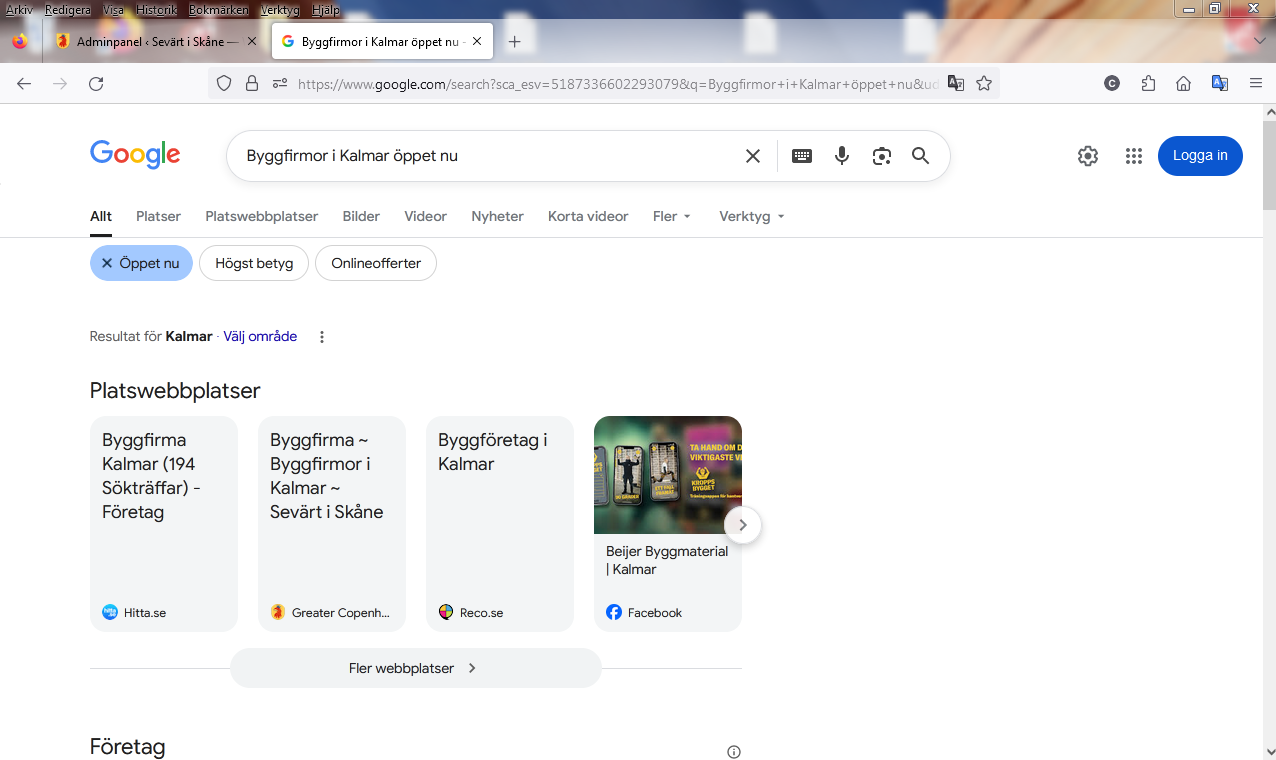Clear the search query with X icon

[753, 156]
